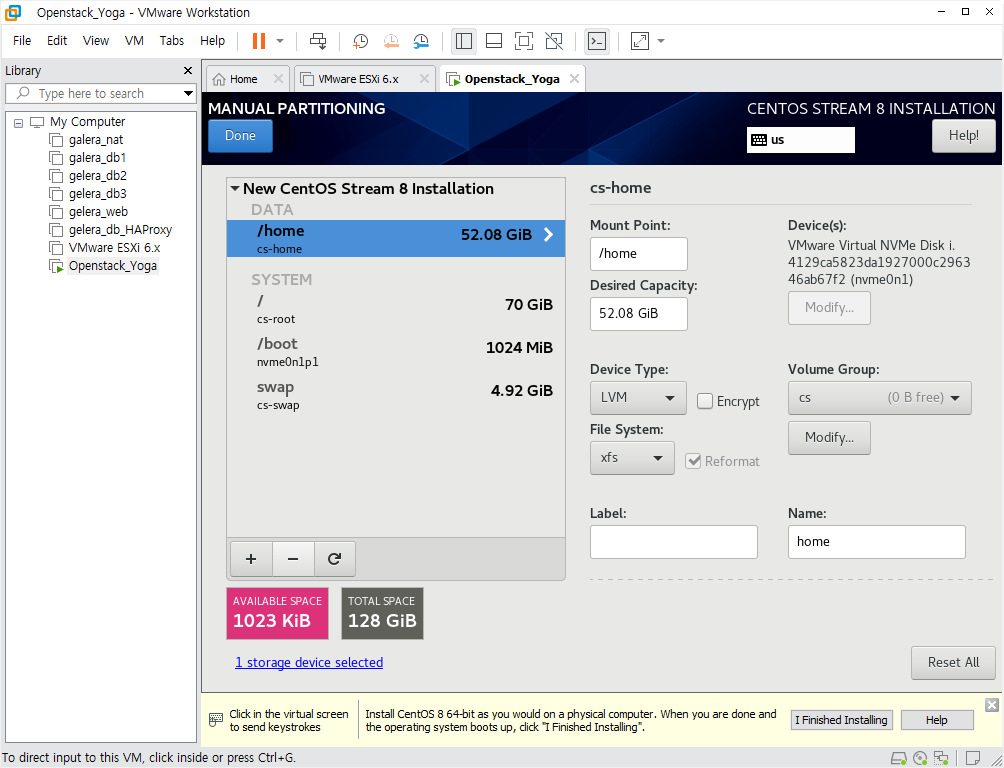Image resolution: width=1004 pixels, height=768 pixels.
Task: Remove selected mount point with minus
Action: (x=293, y=559)
